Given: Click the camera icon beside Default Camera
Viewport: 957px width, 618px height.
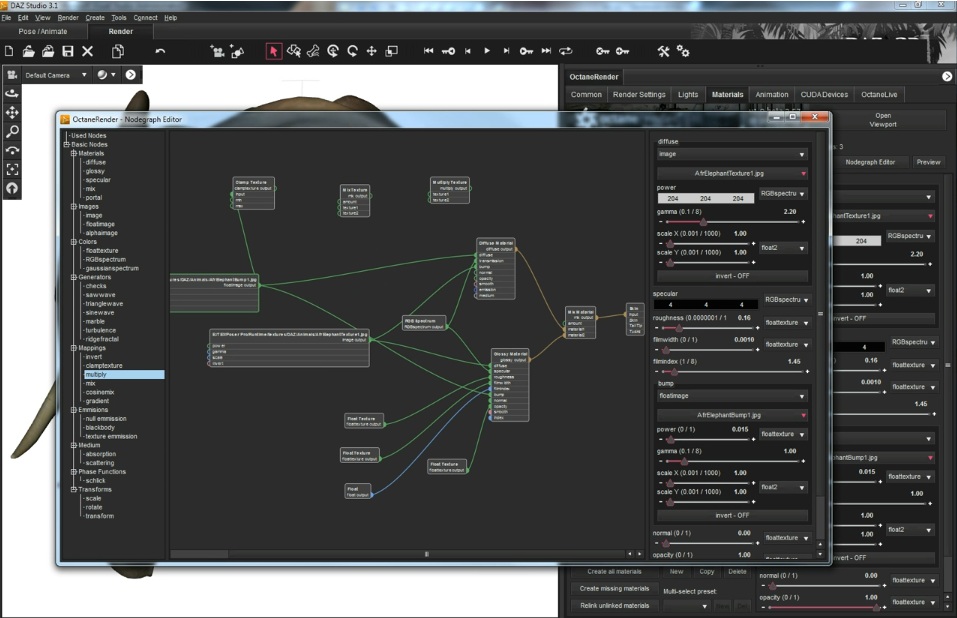Looking at the screenshot, I should [12, 75].
